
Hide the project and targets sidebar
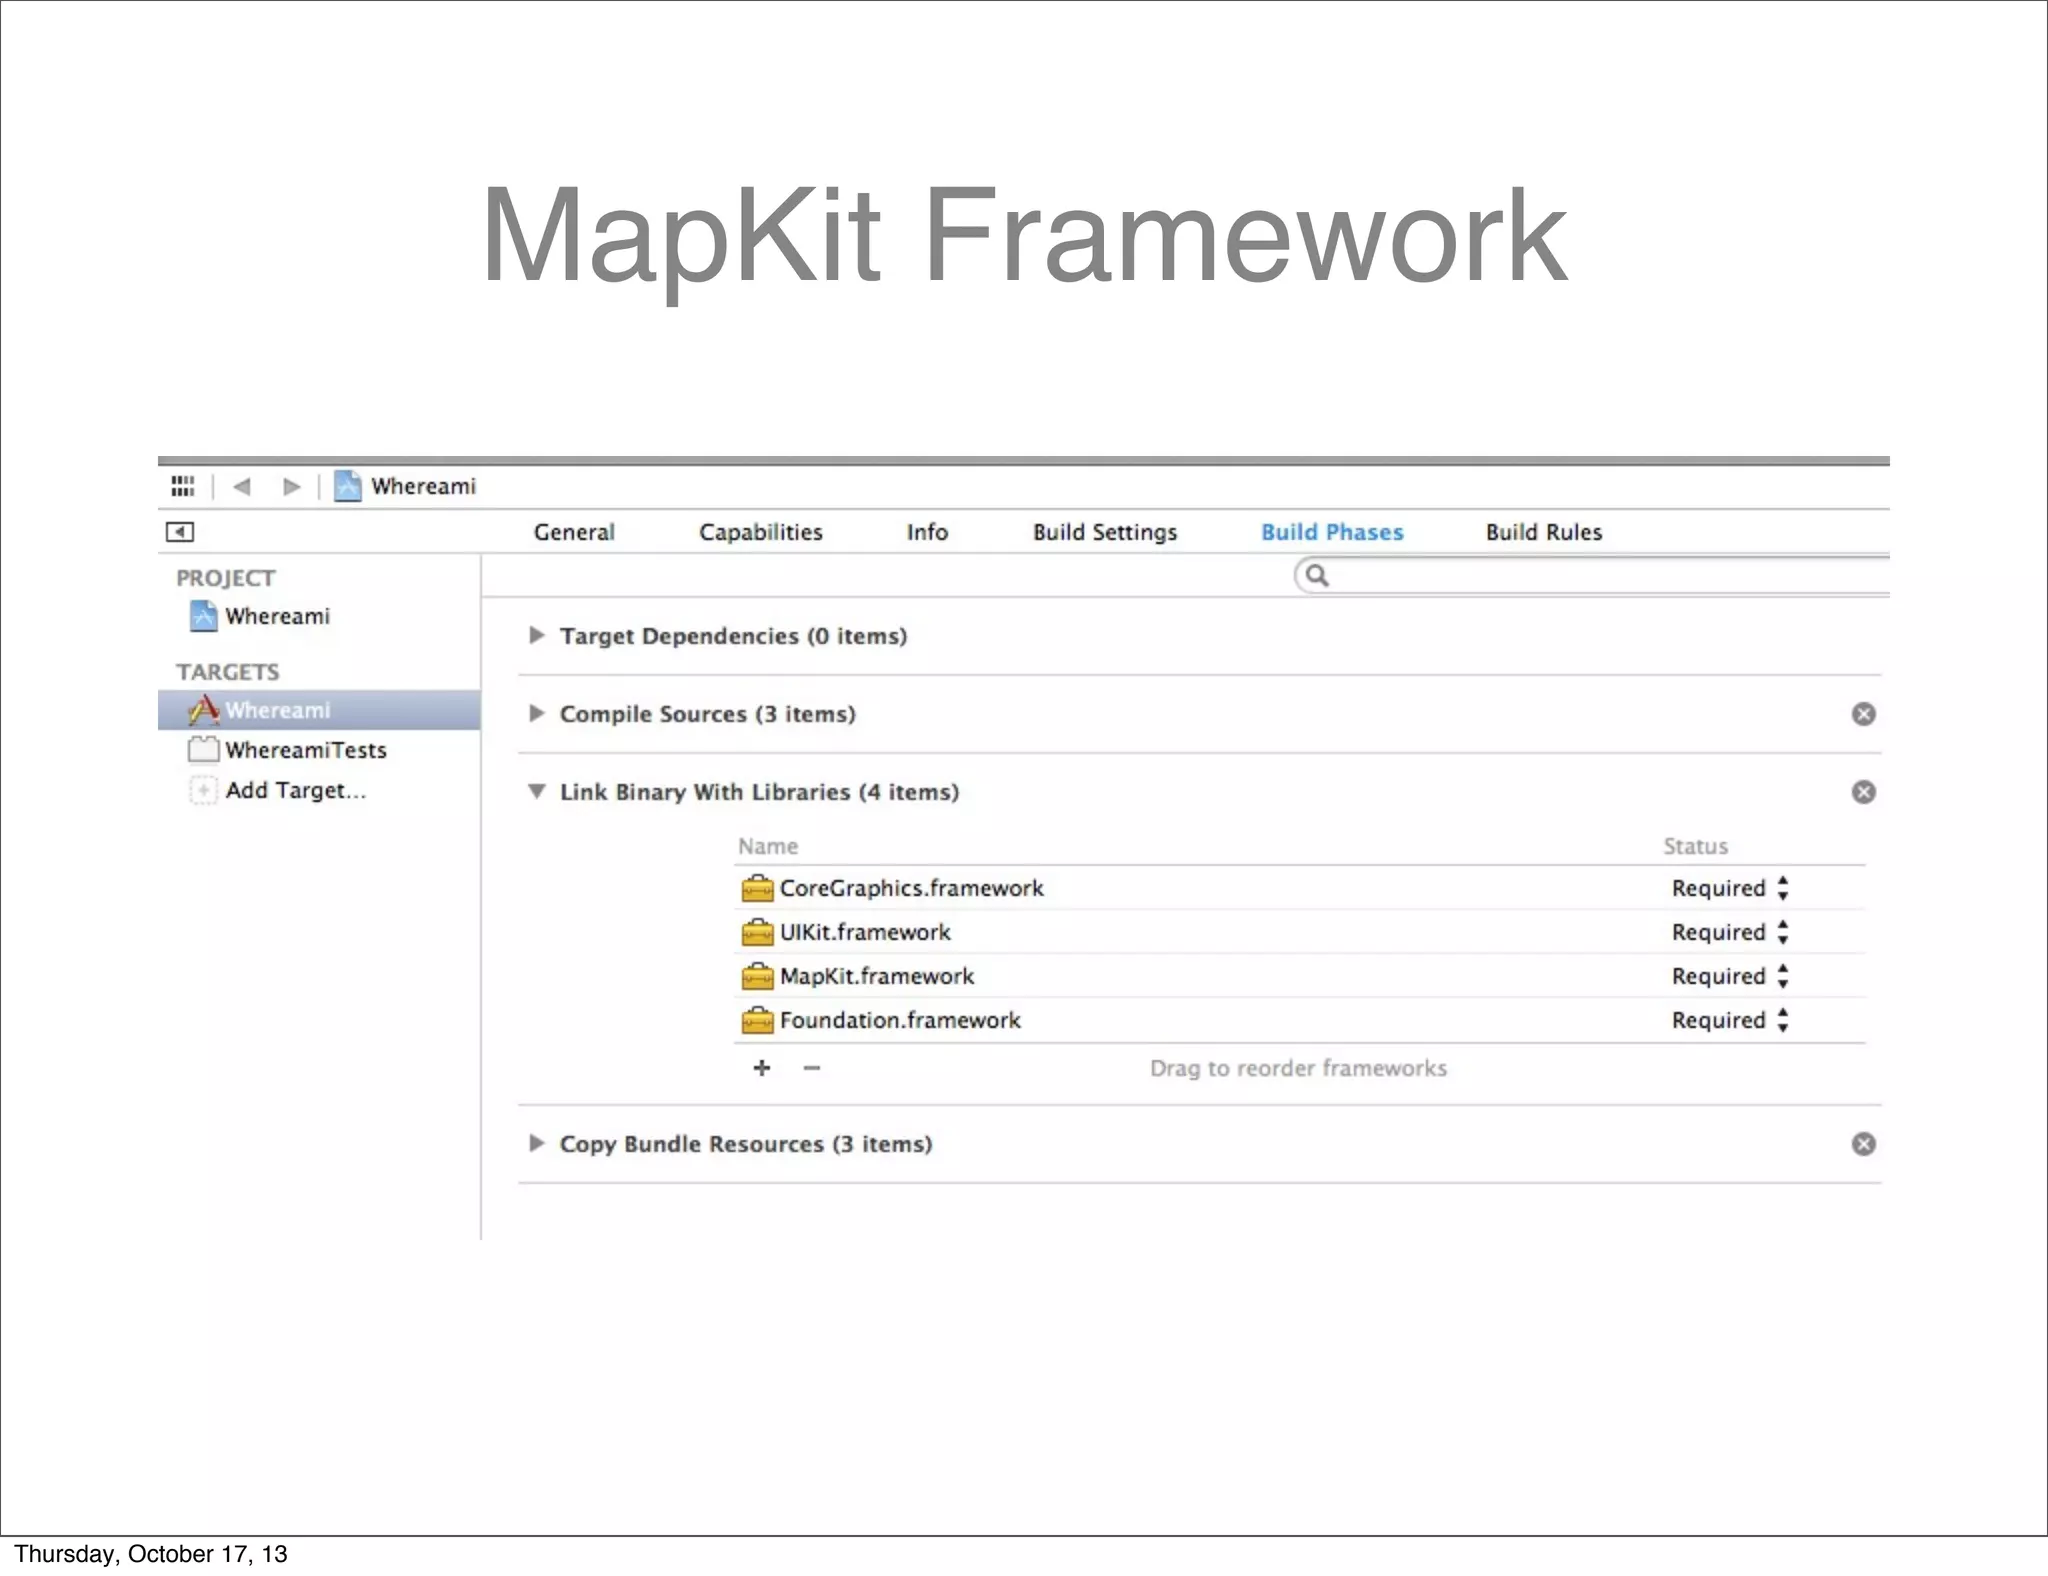tap(180, 532)
